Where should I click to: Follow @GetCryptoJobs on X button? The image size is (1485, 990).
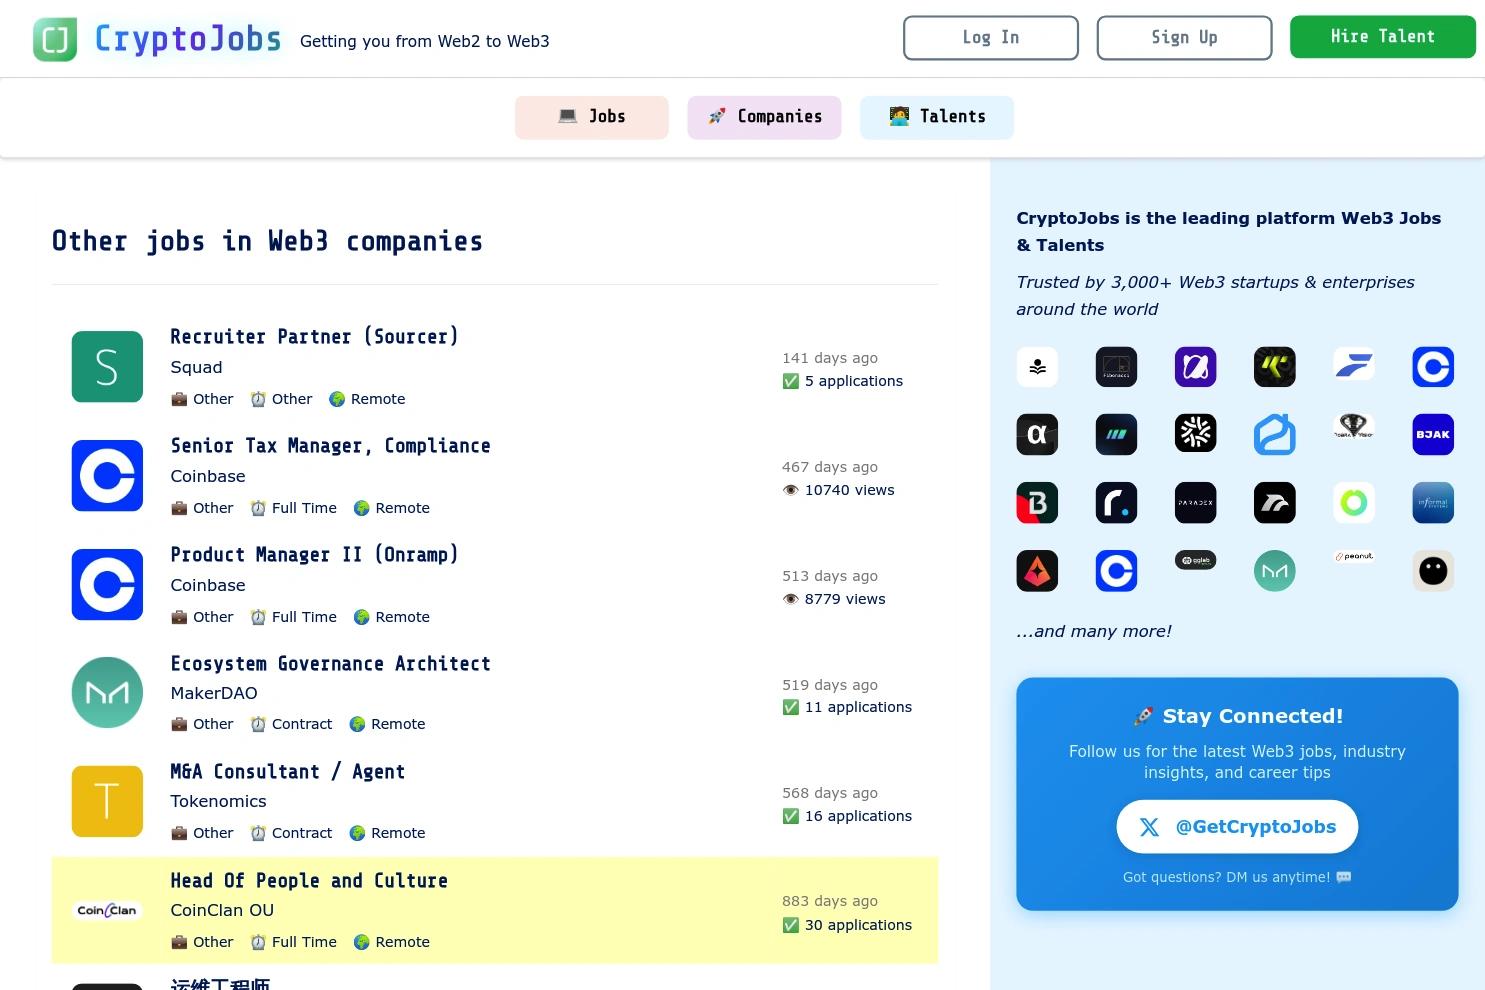[x=1237, y=827]
